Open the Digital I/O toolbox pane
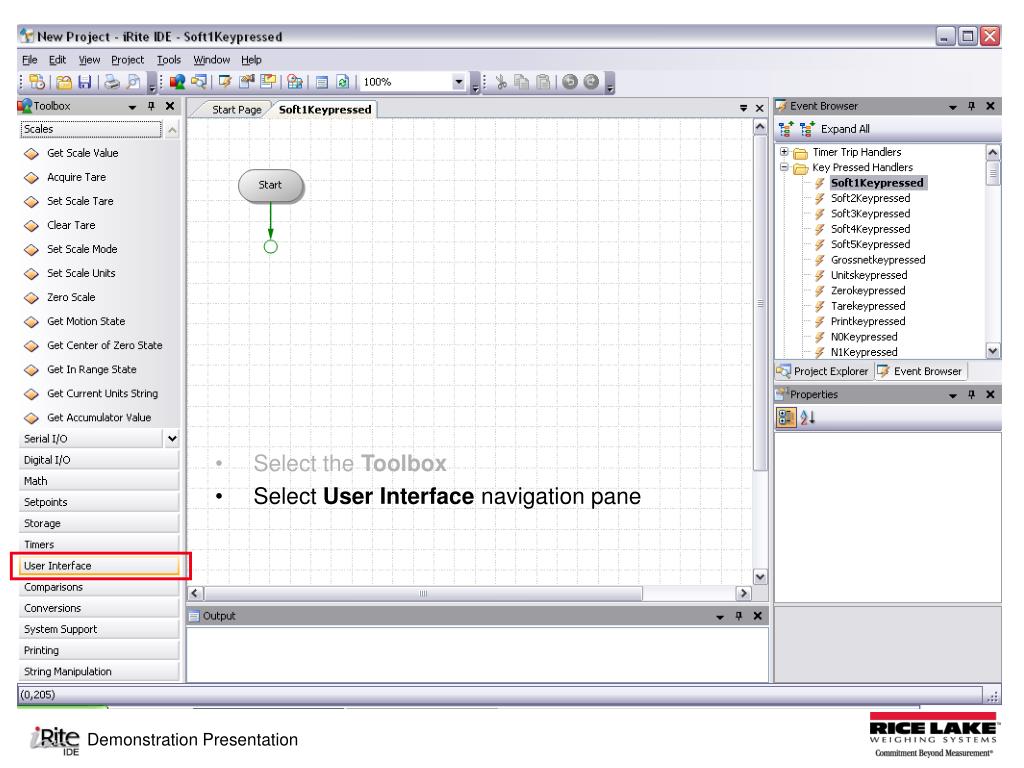This screenshot has width=1024, height=768. [100, 460]
